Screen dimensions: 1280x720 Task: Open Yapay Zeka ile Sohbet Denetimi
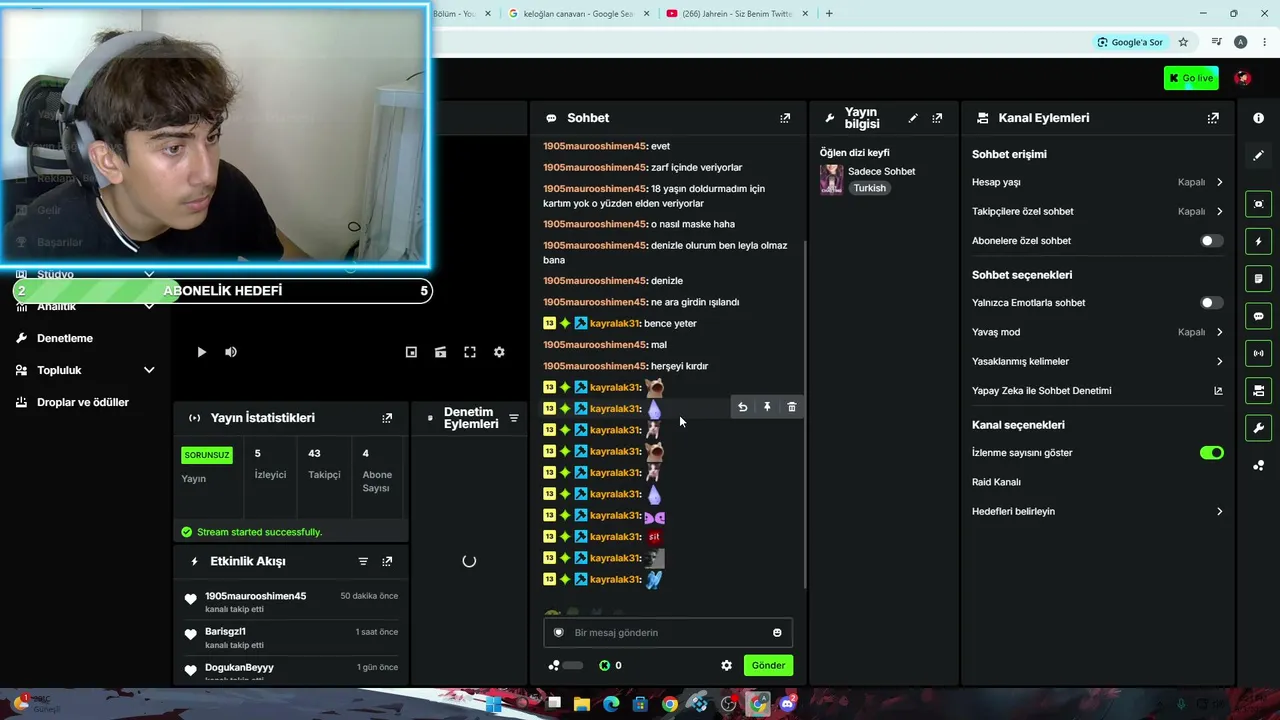1098,391
